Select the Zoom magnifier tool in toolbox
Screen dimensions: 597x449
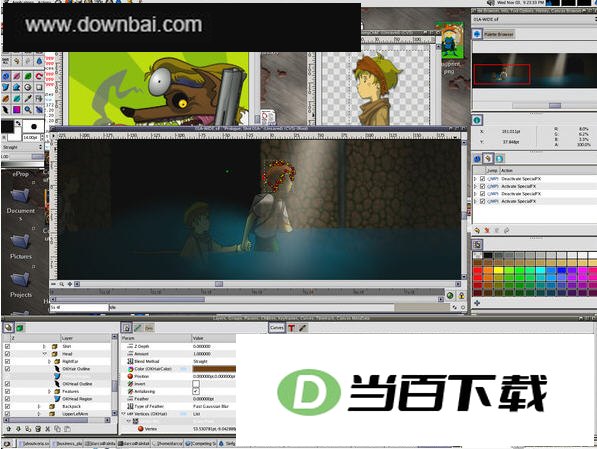[x=28, y=110]
